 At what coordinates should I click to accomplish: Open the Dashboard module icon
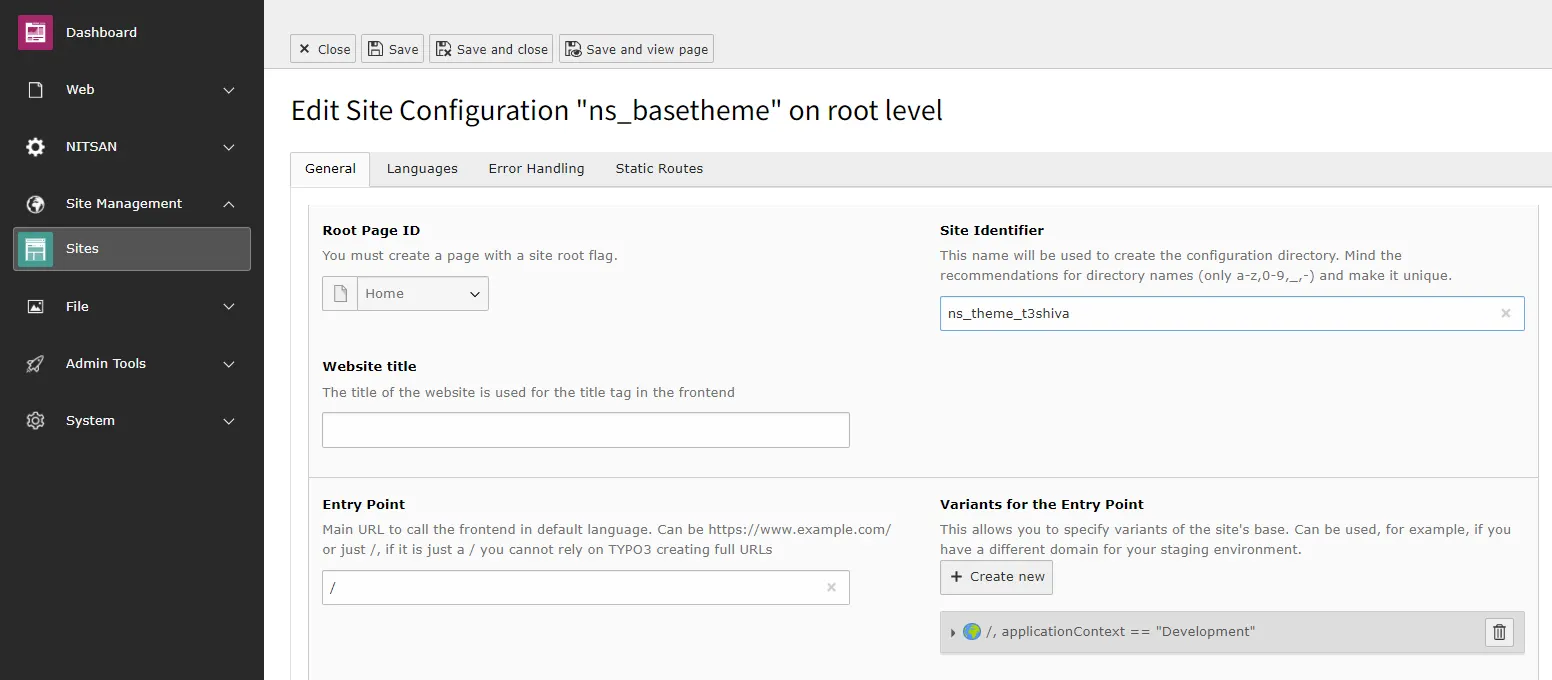(35, 32)
